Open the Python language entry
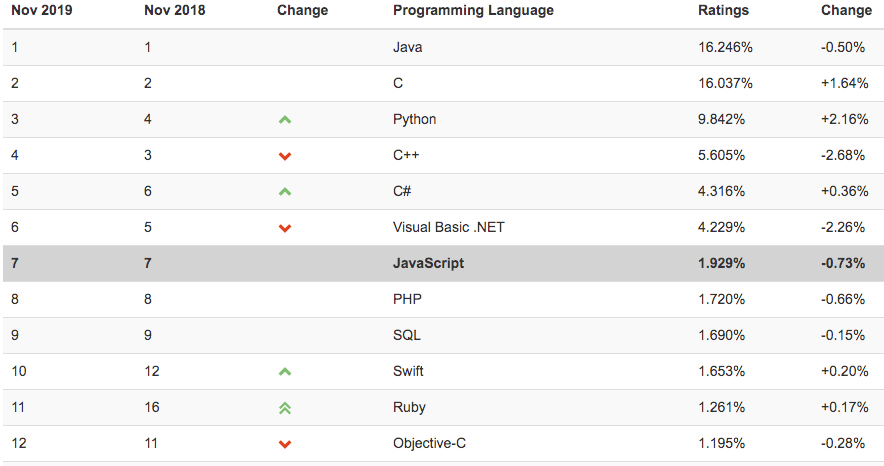This screenshot has width=884, height=466. (414, 119)
